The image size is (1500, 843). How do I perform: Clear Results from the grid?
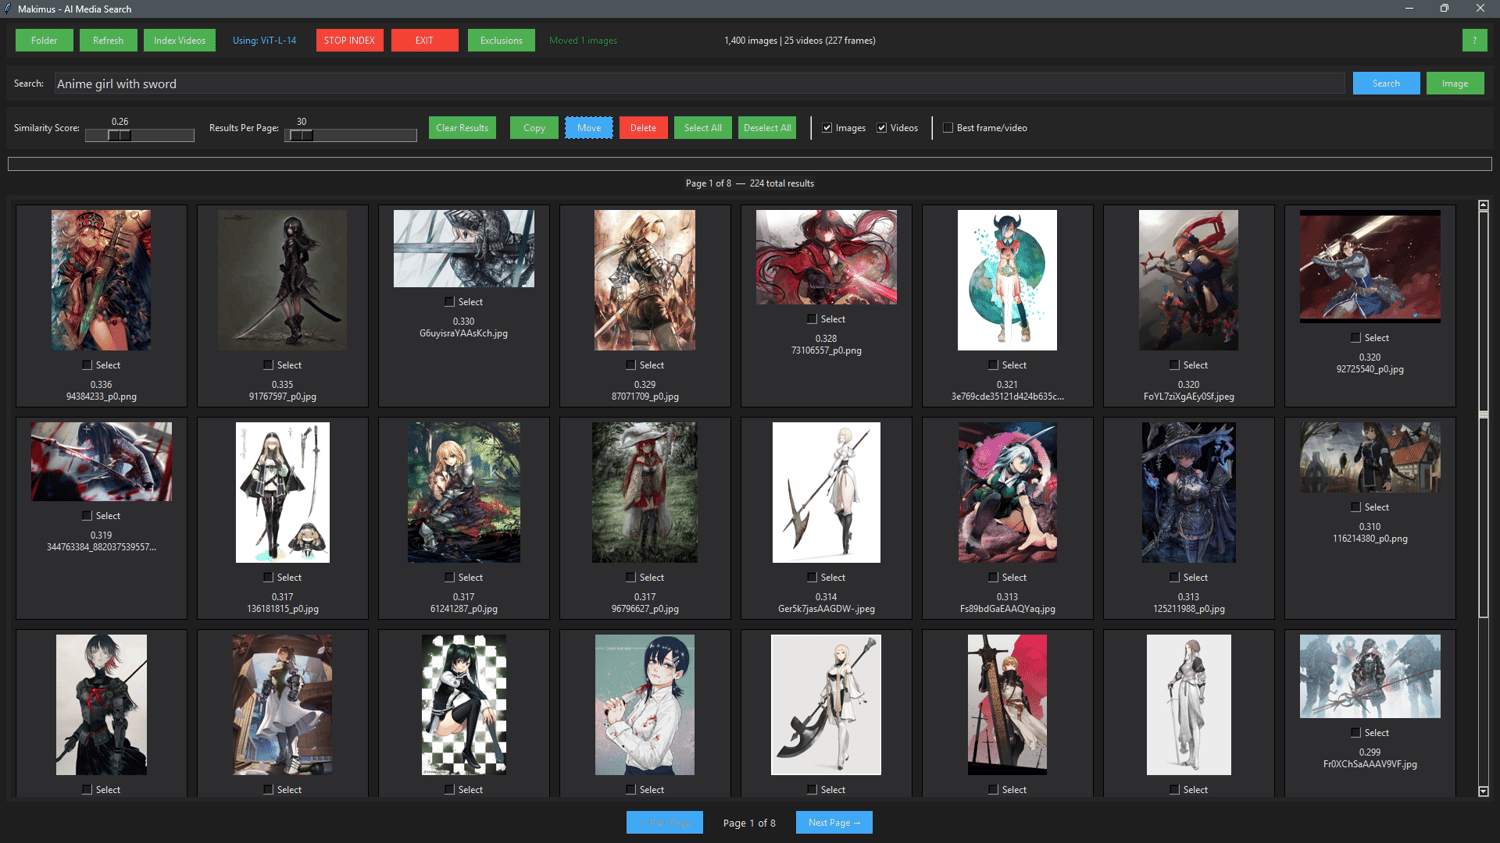[x=462, y=128]
